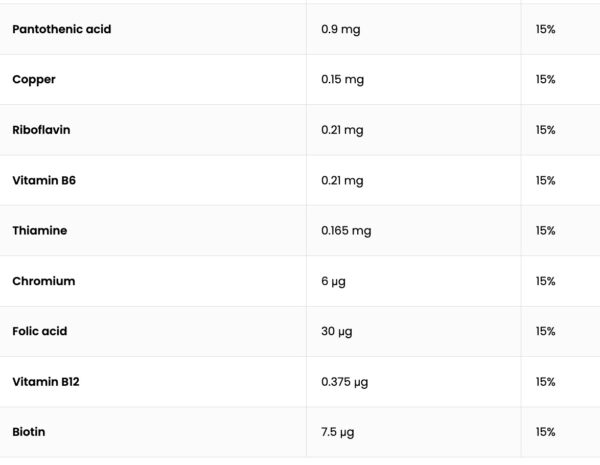Select the Vitamin B12 nutrient name
The width and height of the screenshot is (600, 465).
46,382
